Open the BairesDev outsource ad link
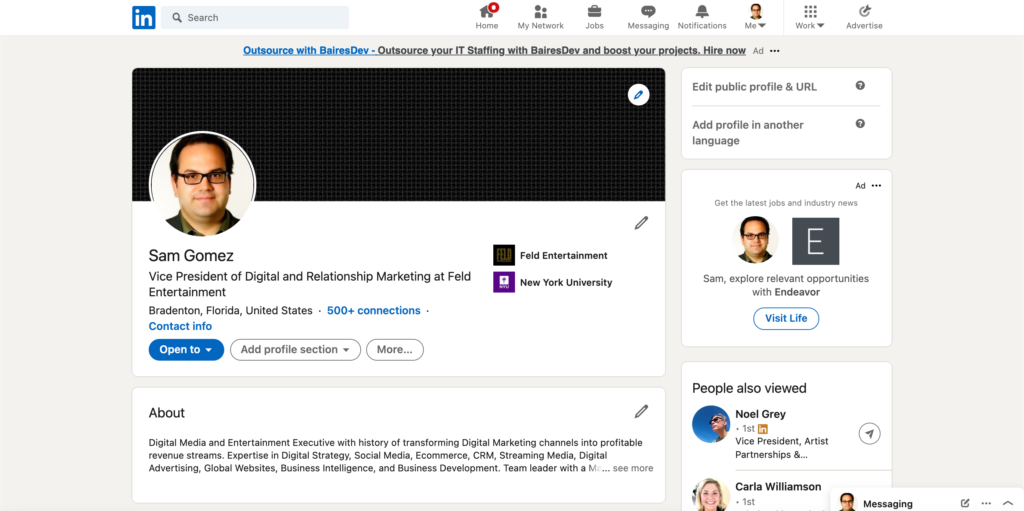This screenshot has width=1024, height=511. pyautogui.click(x=494, y=50)
